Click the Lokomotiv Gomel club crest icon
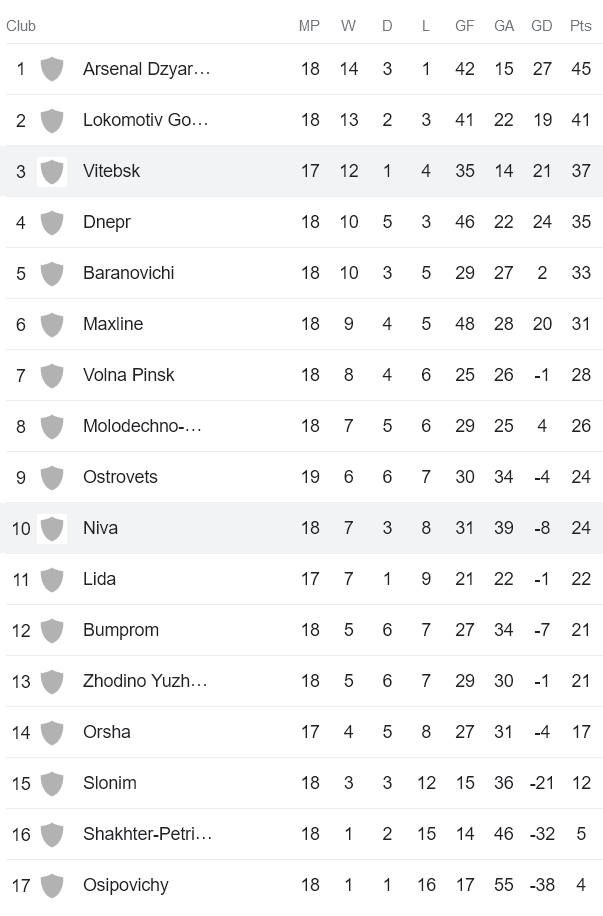The image size is (603, 916). 52,120
